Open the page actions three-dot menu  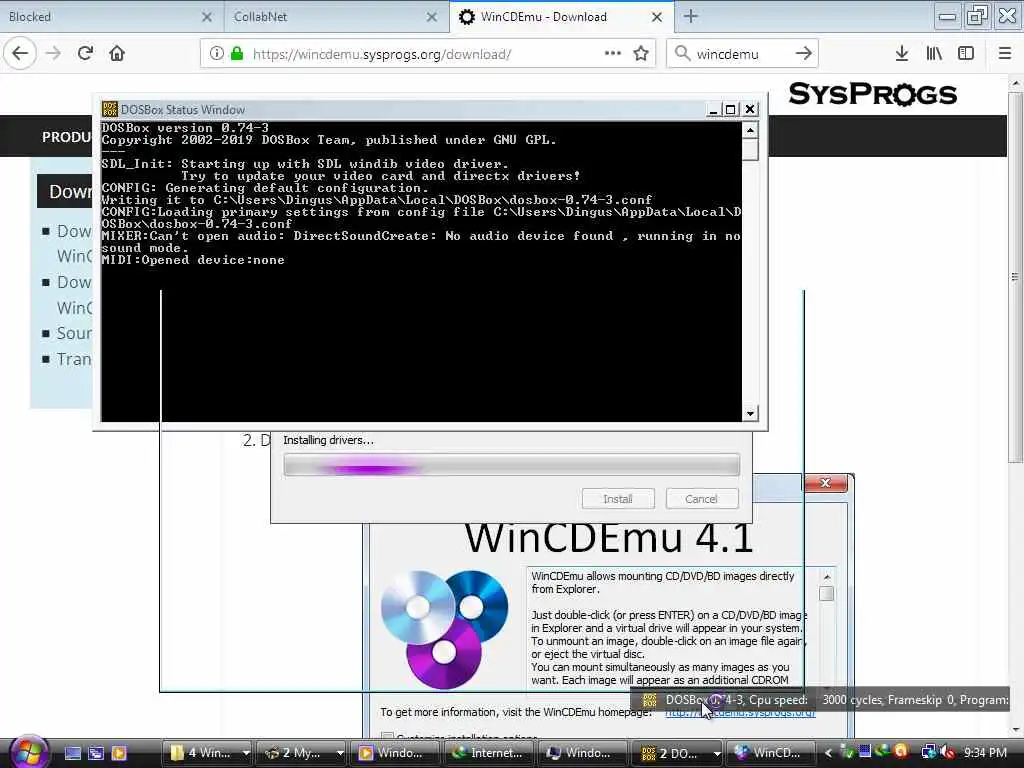(613, 54)
